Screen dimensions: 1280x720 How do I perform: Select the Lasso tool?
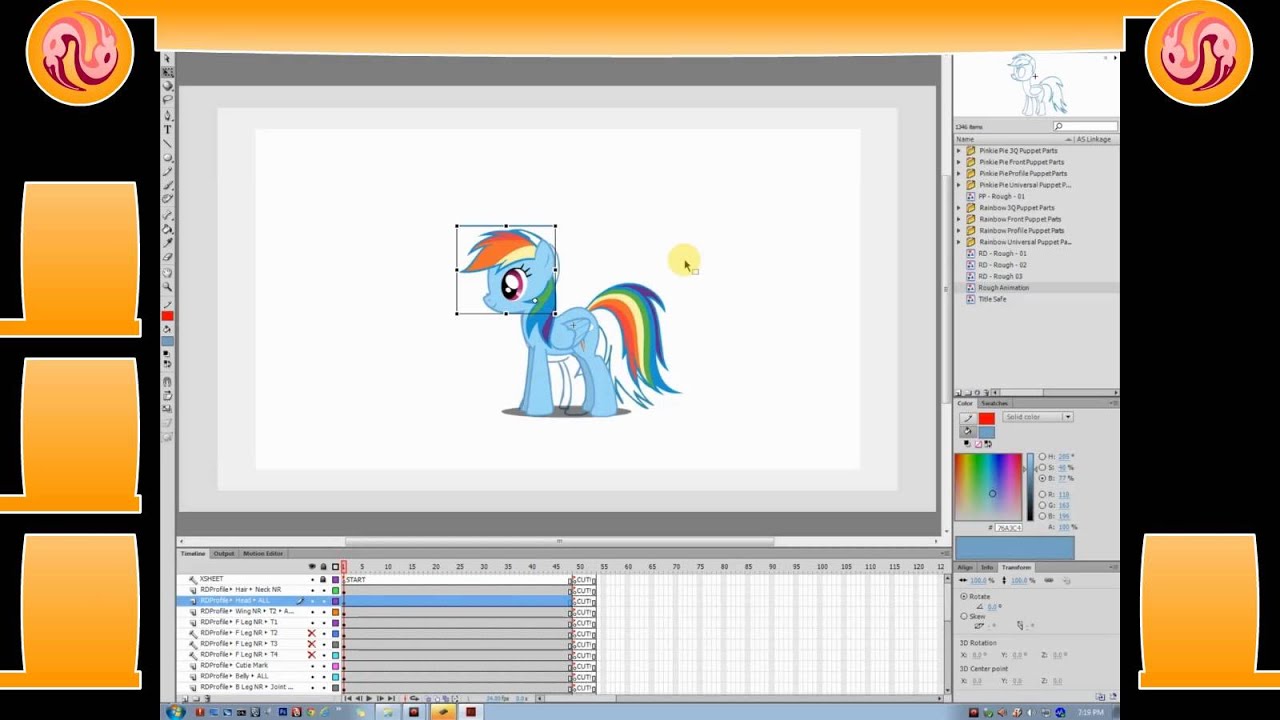pyautogui.click(x=168, y=99)
